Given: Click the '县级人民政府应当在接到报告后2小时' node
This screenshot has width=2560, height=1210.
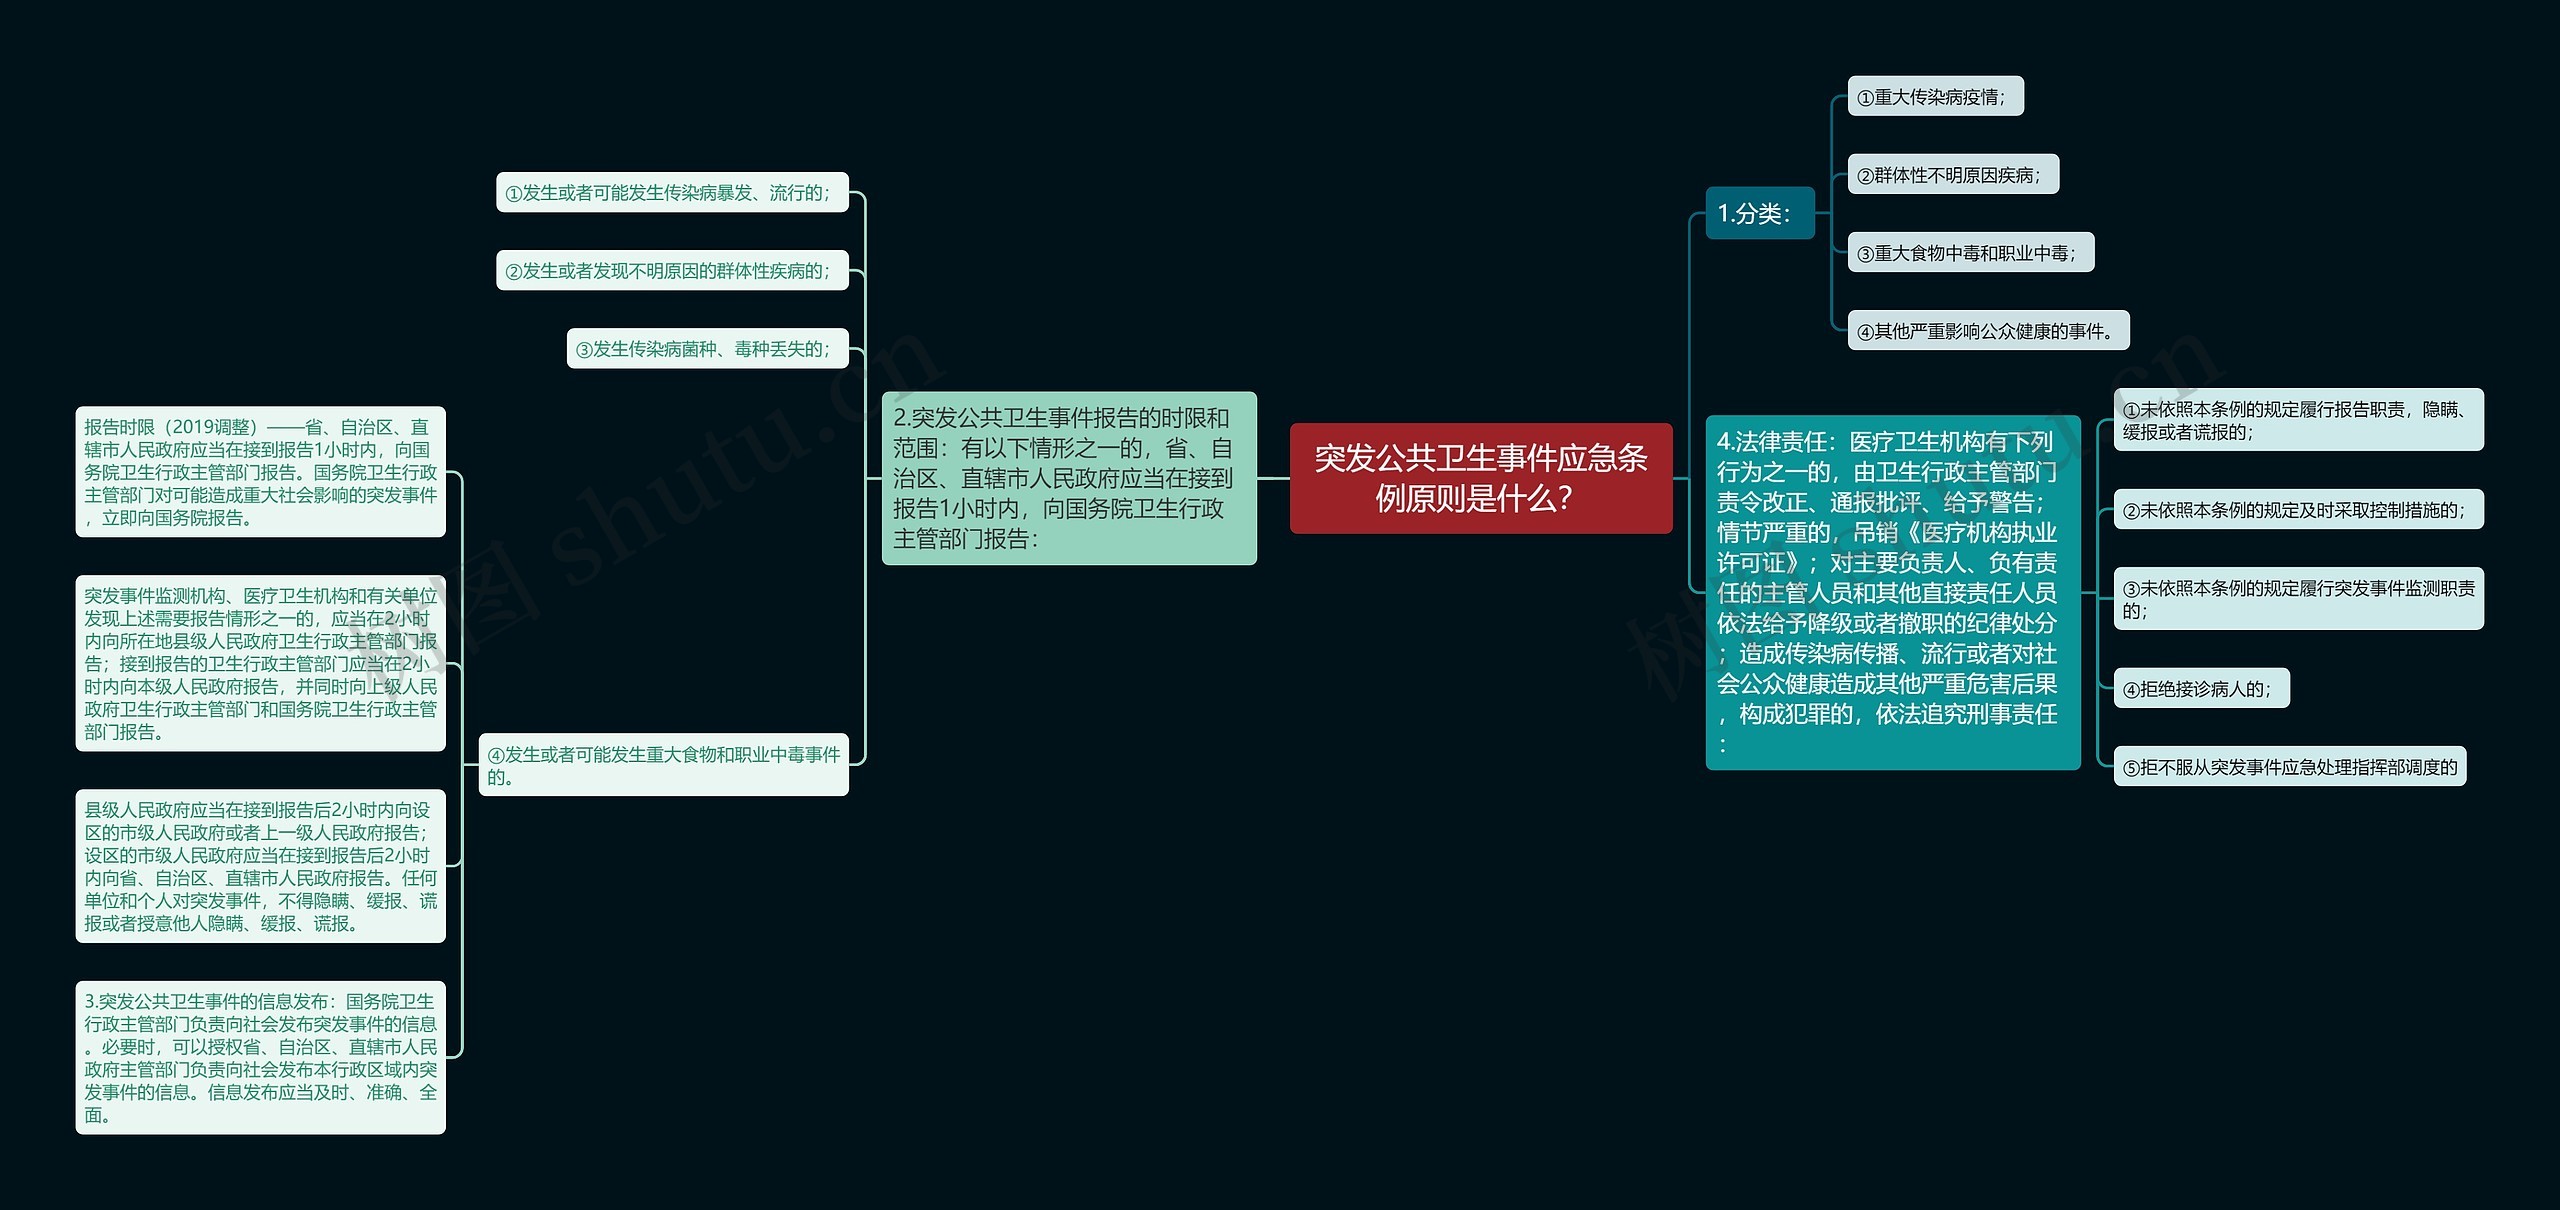Looking at the screenshot, I should pyautogui.click(x=260, y=866).
